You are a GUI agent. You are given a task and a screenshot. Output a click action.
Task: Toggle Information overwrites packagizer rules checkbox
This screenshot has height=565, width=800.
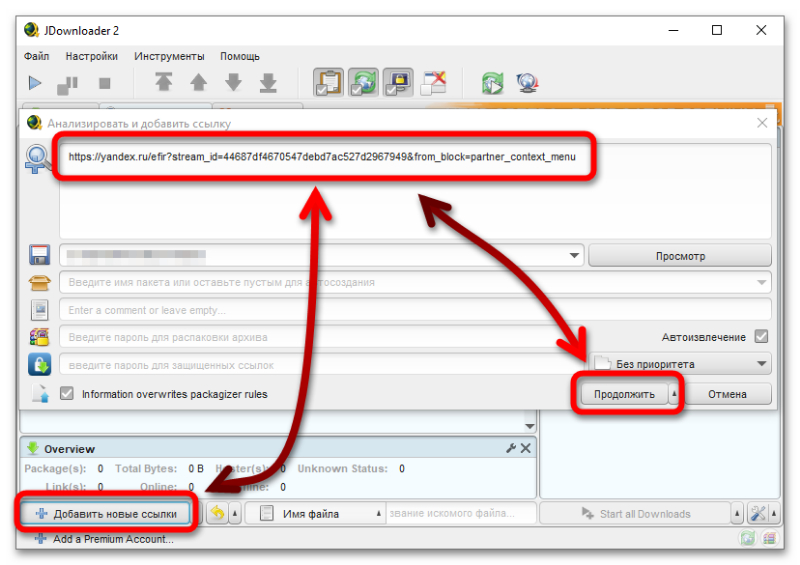click(x=67, y=394)
